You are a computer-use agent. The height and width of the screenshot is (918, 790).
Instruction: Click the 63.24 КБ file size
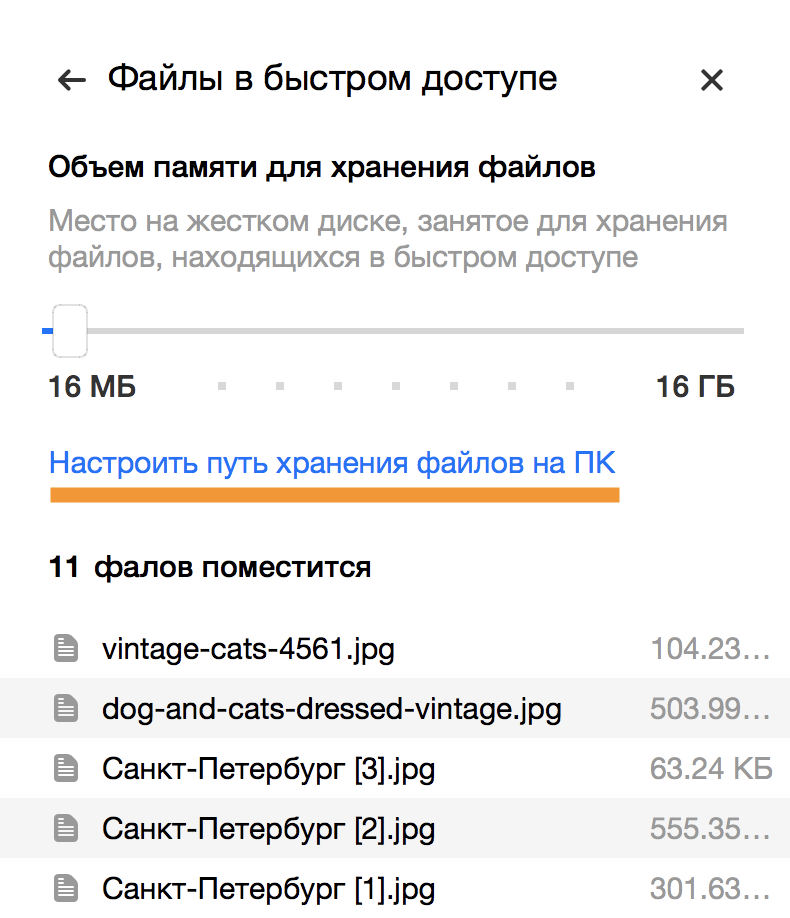tap(711, 769)
